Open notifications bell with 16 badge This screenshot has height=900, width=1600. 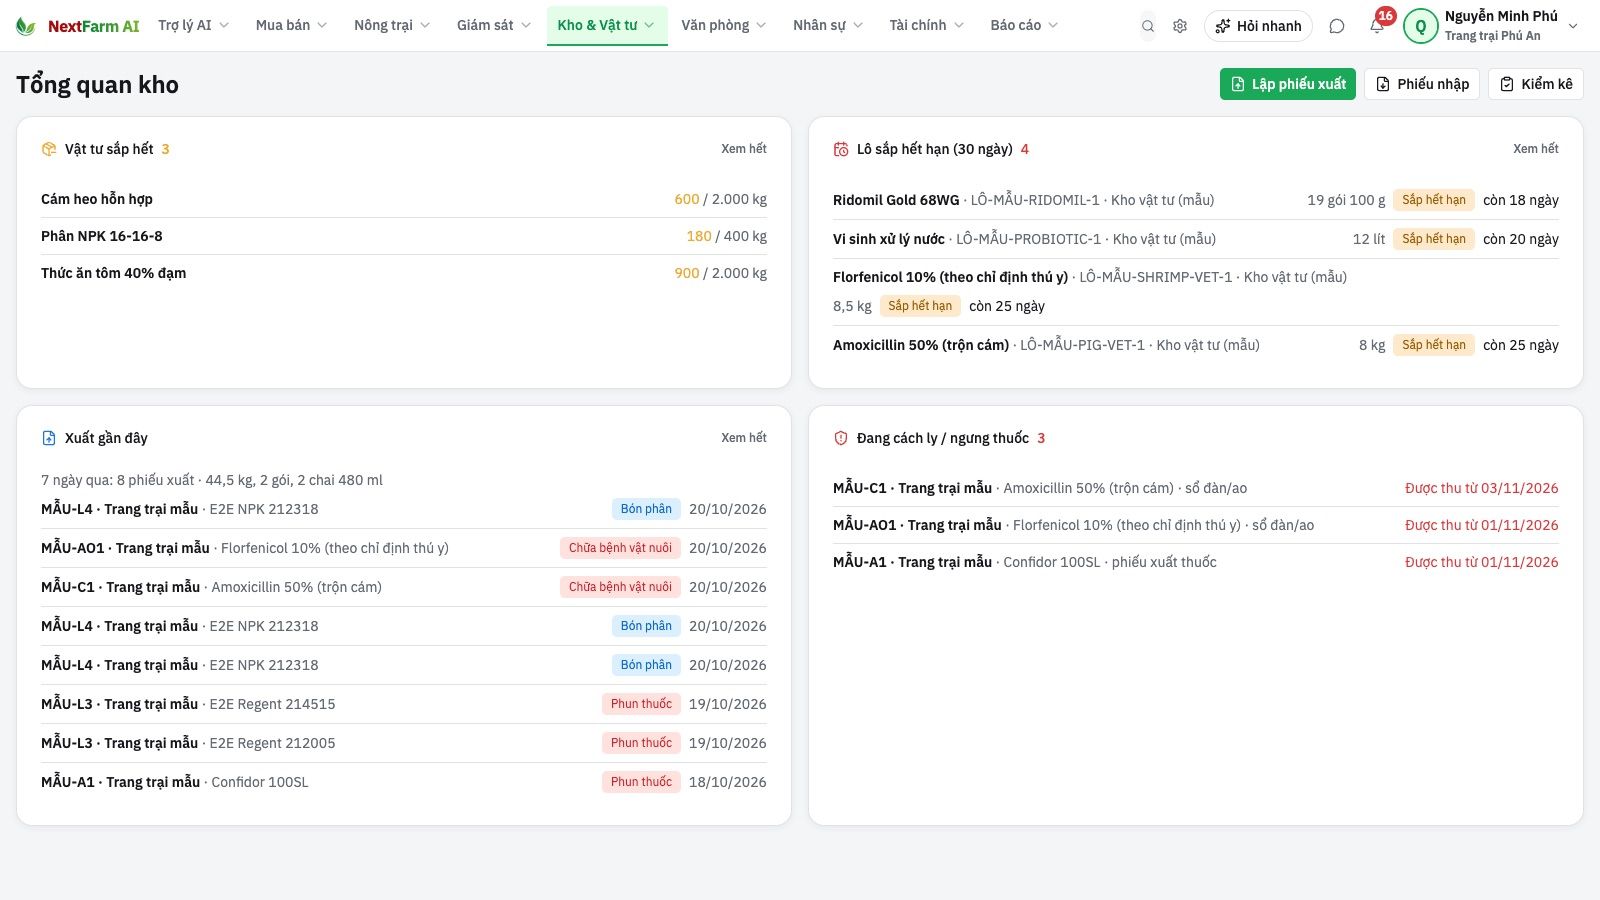(x=1377, y=26)
